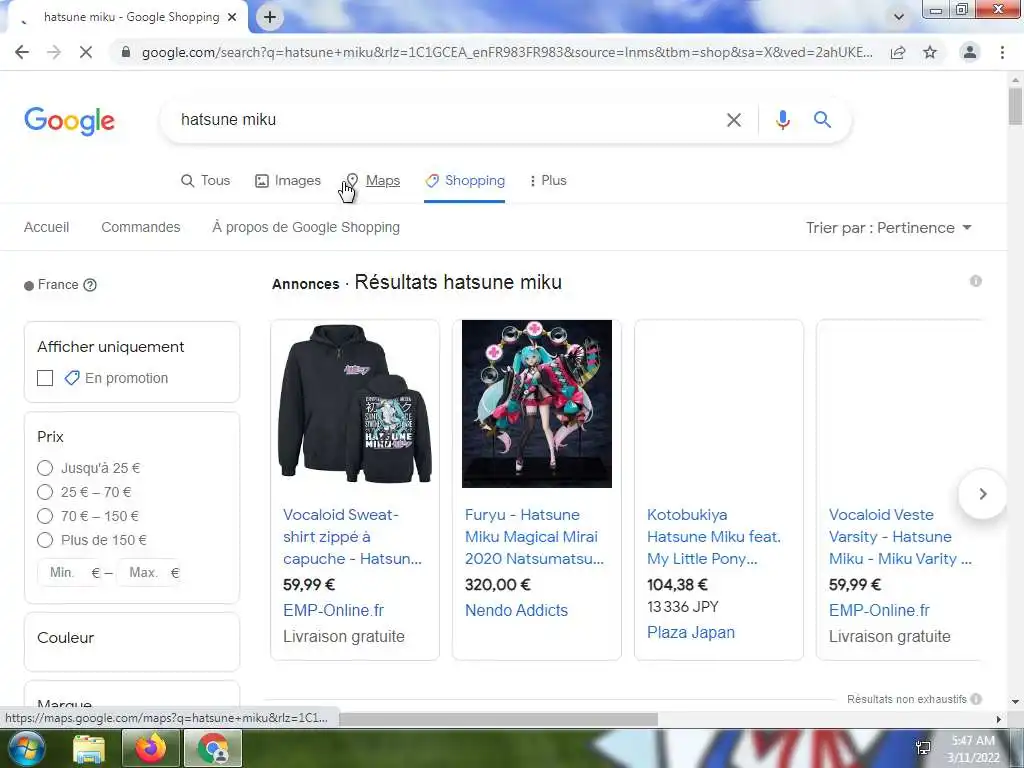Click the vertical scrollbar thumb

pos(1015,104)
